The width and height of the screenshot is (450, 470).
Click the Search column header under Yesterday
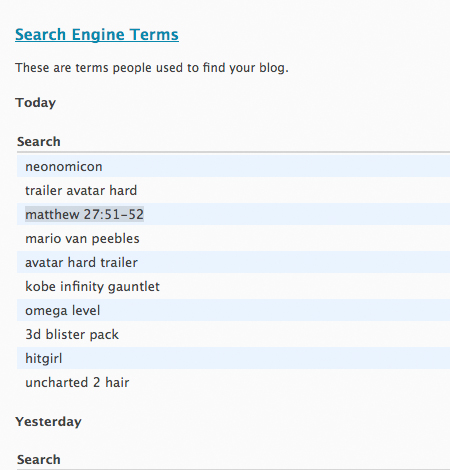click(x=39, y=460)
